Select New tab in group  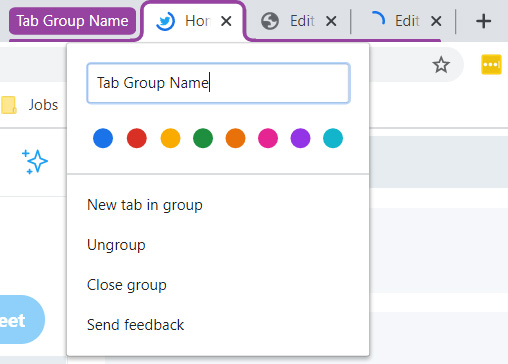coord(218,205)
